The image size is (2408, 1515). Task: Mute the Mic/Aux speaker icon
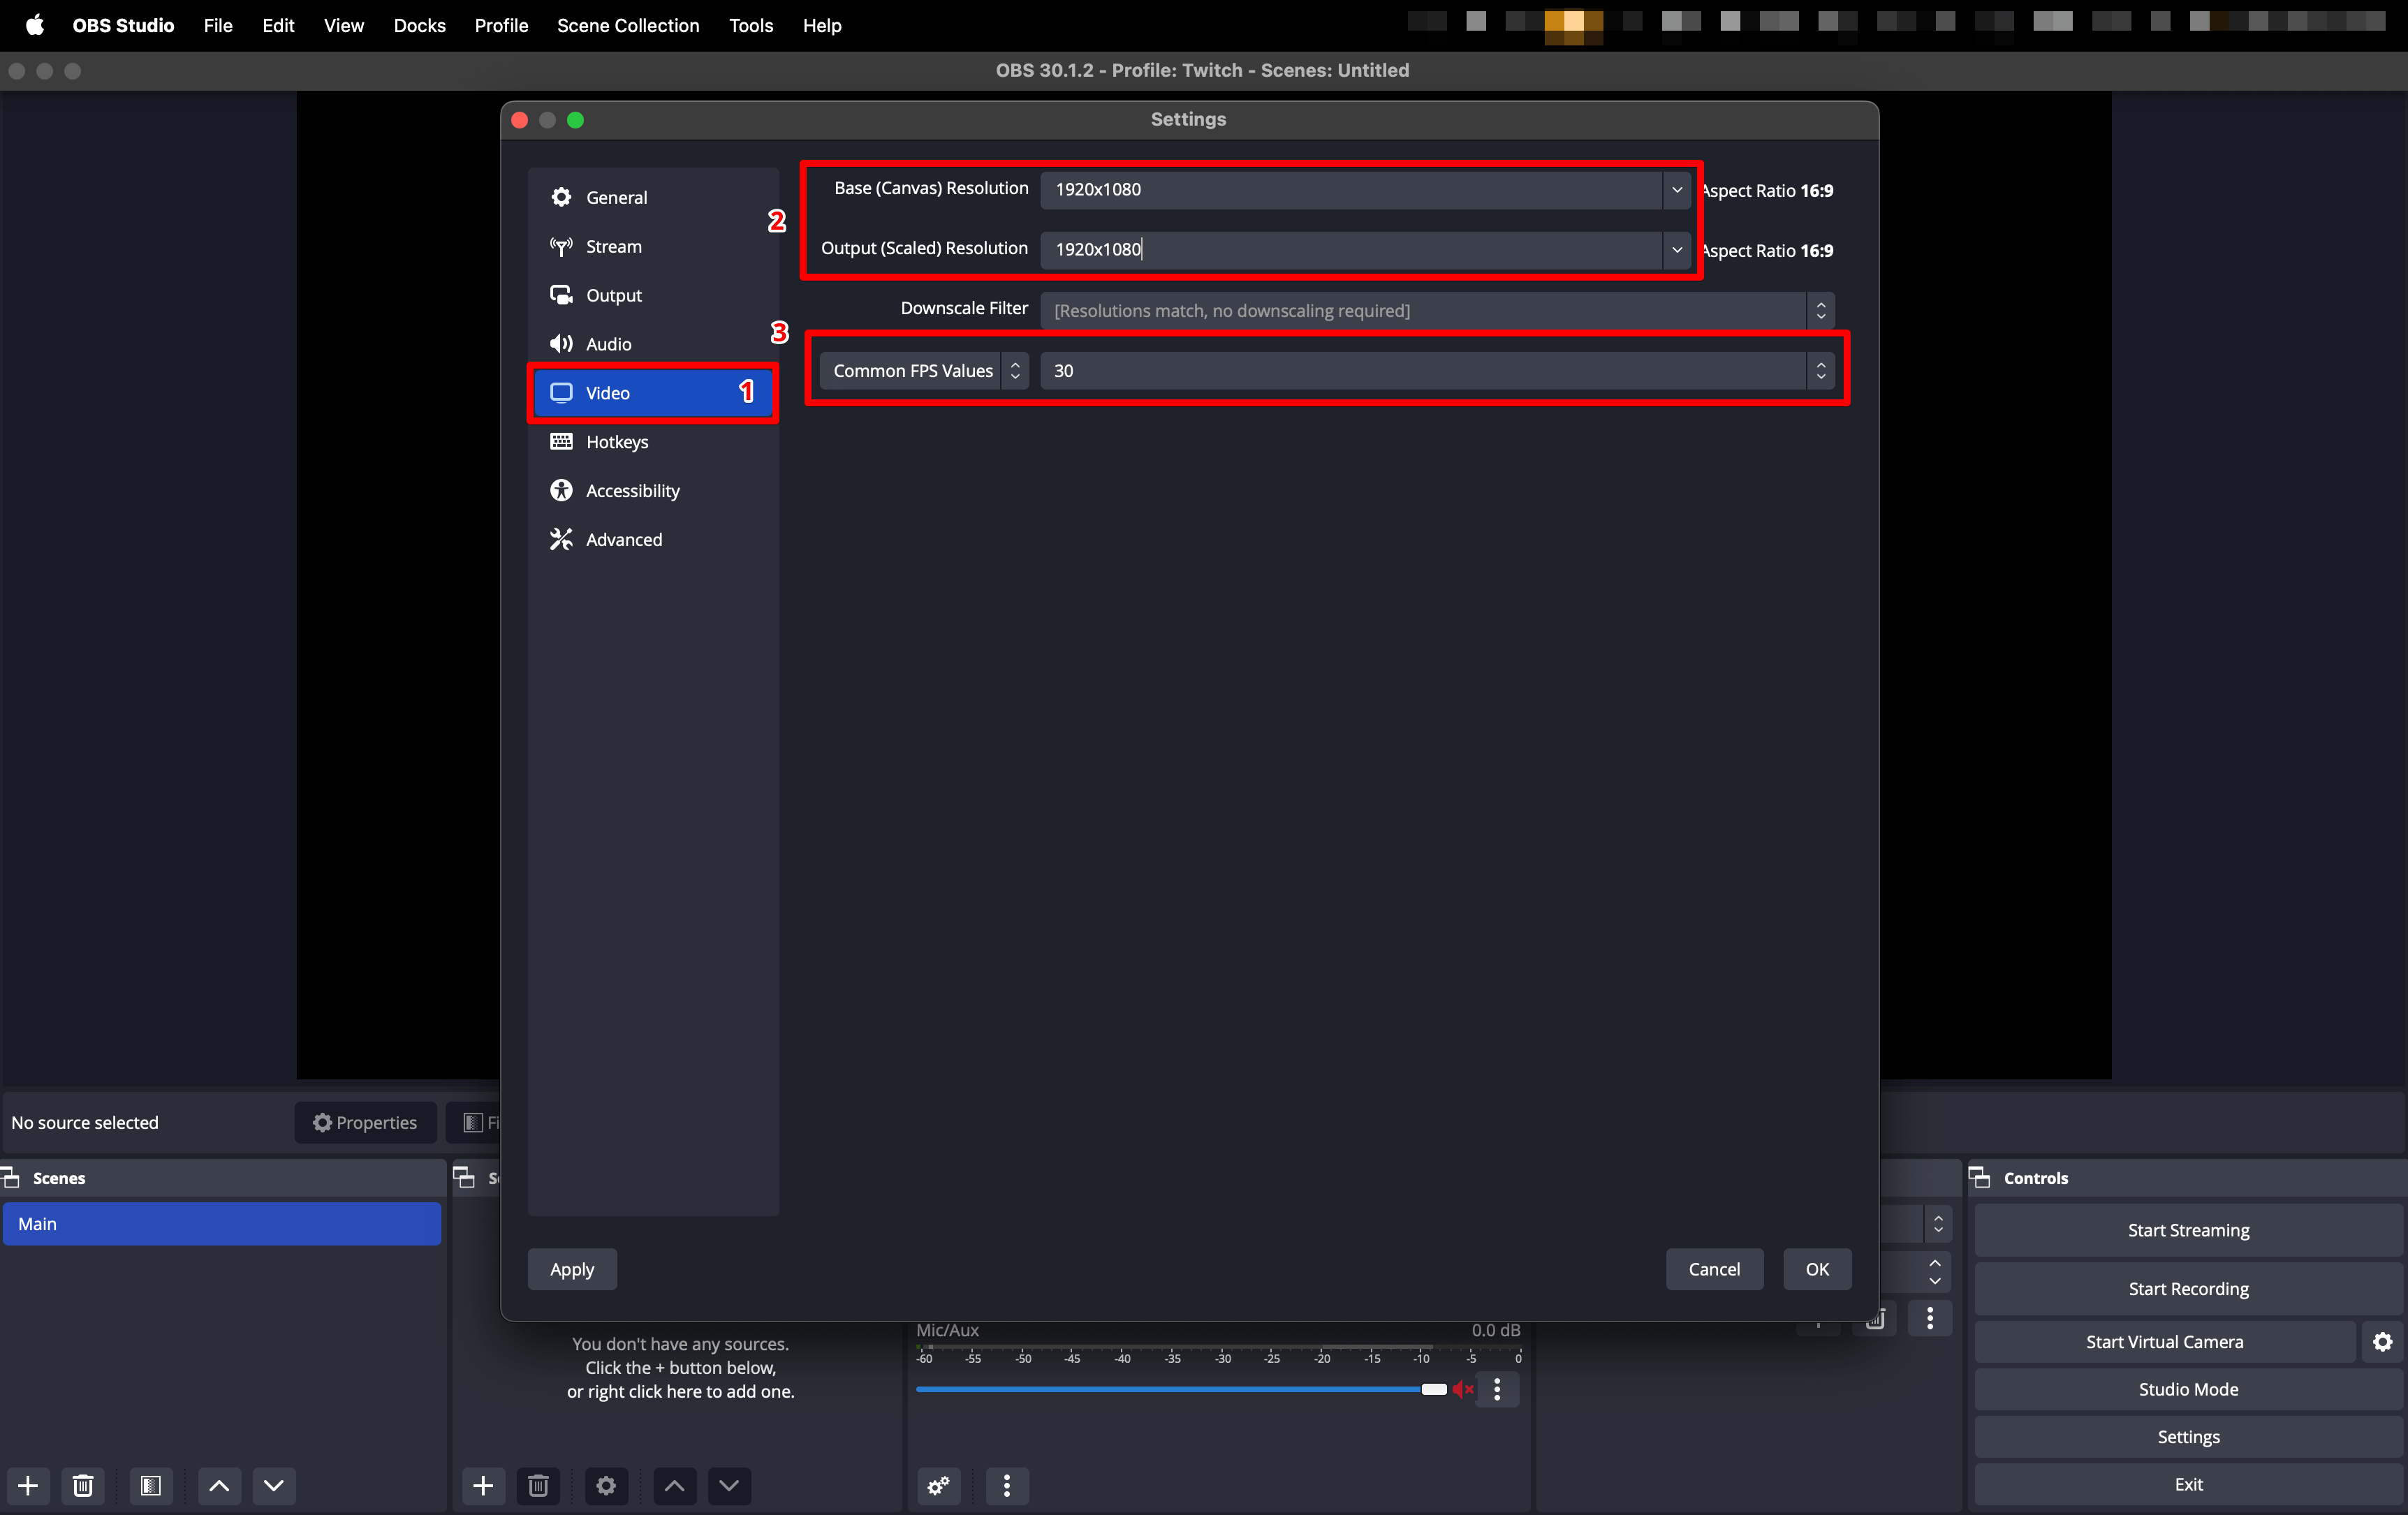pyautogui.click(x=1463, y=1389)
